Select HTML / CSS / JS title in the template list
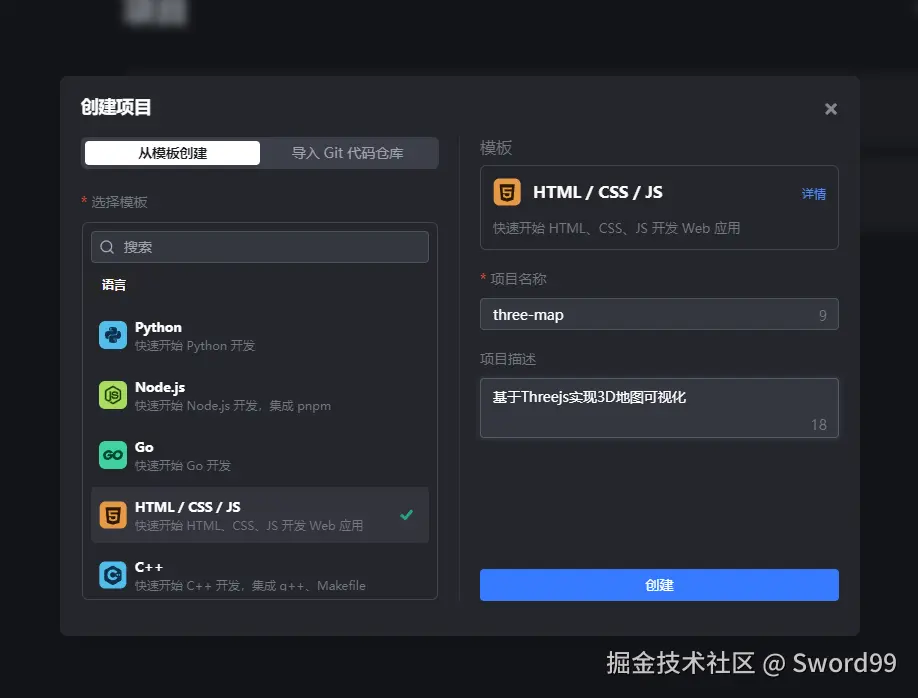This screenshot has height=698, width=918. 187,507
